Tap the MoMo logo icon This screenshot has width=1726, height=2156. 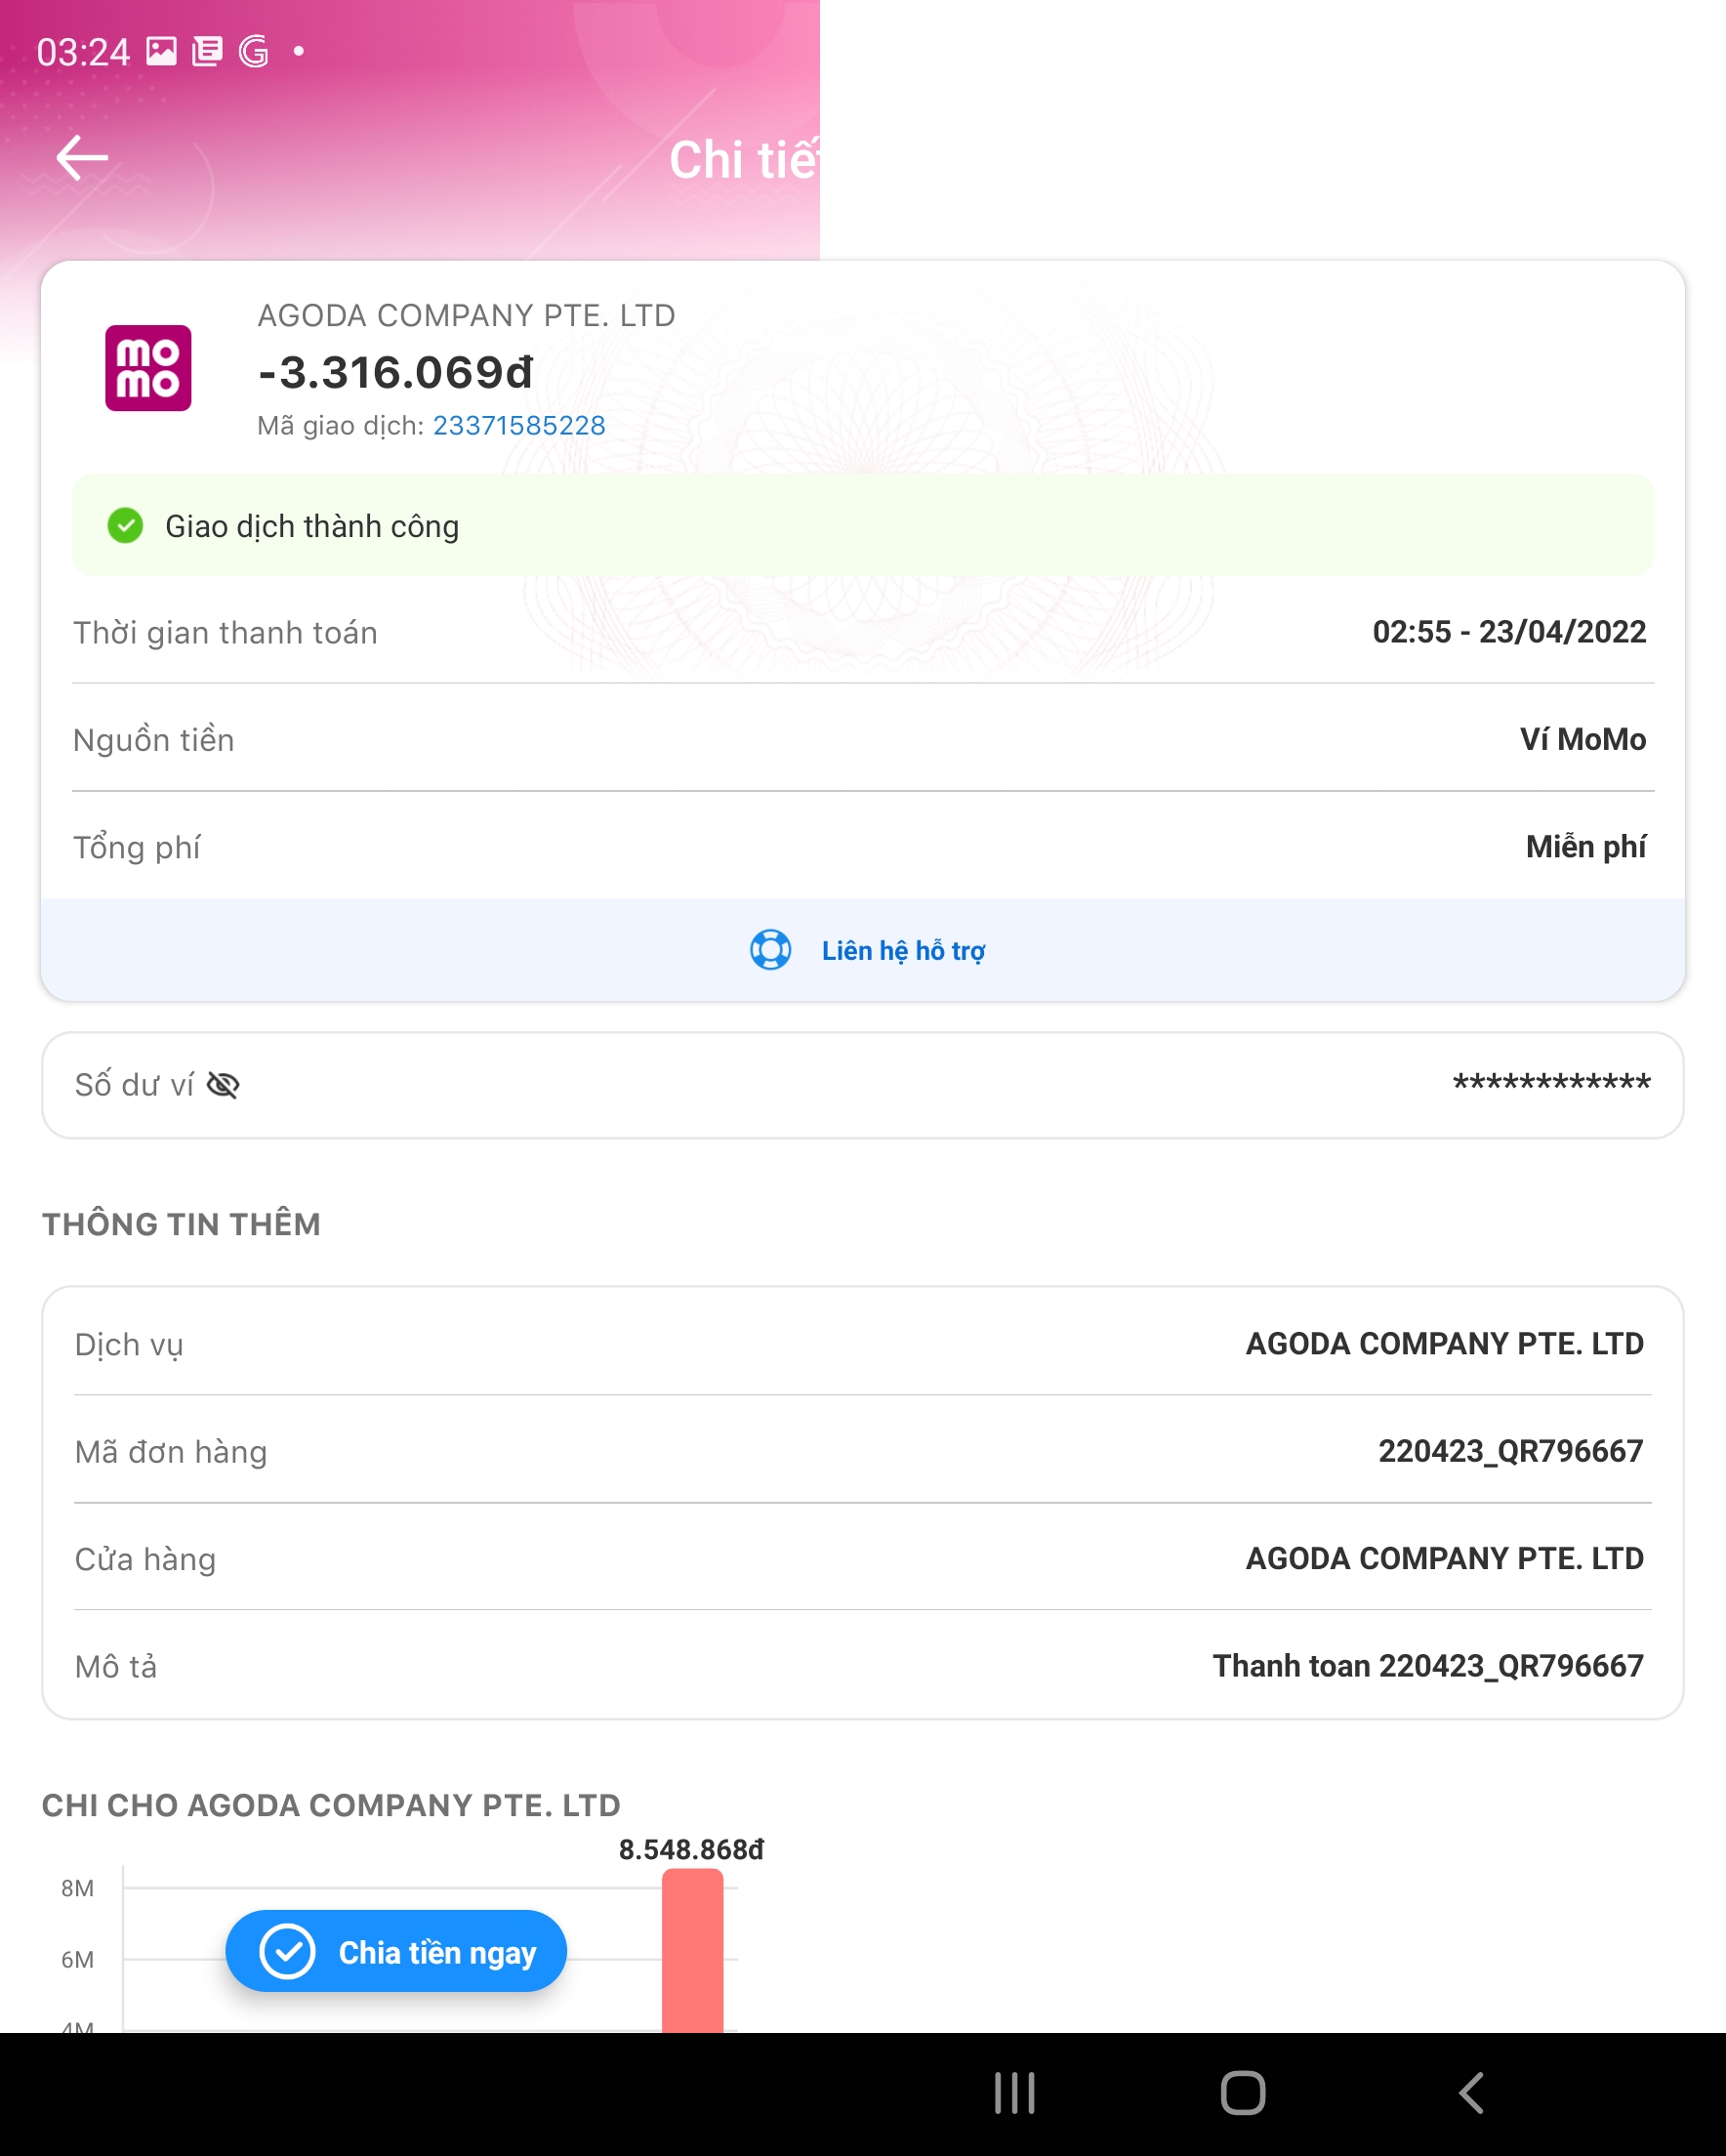[148, 367]
